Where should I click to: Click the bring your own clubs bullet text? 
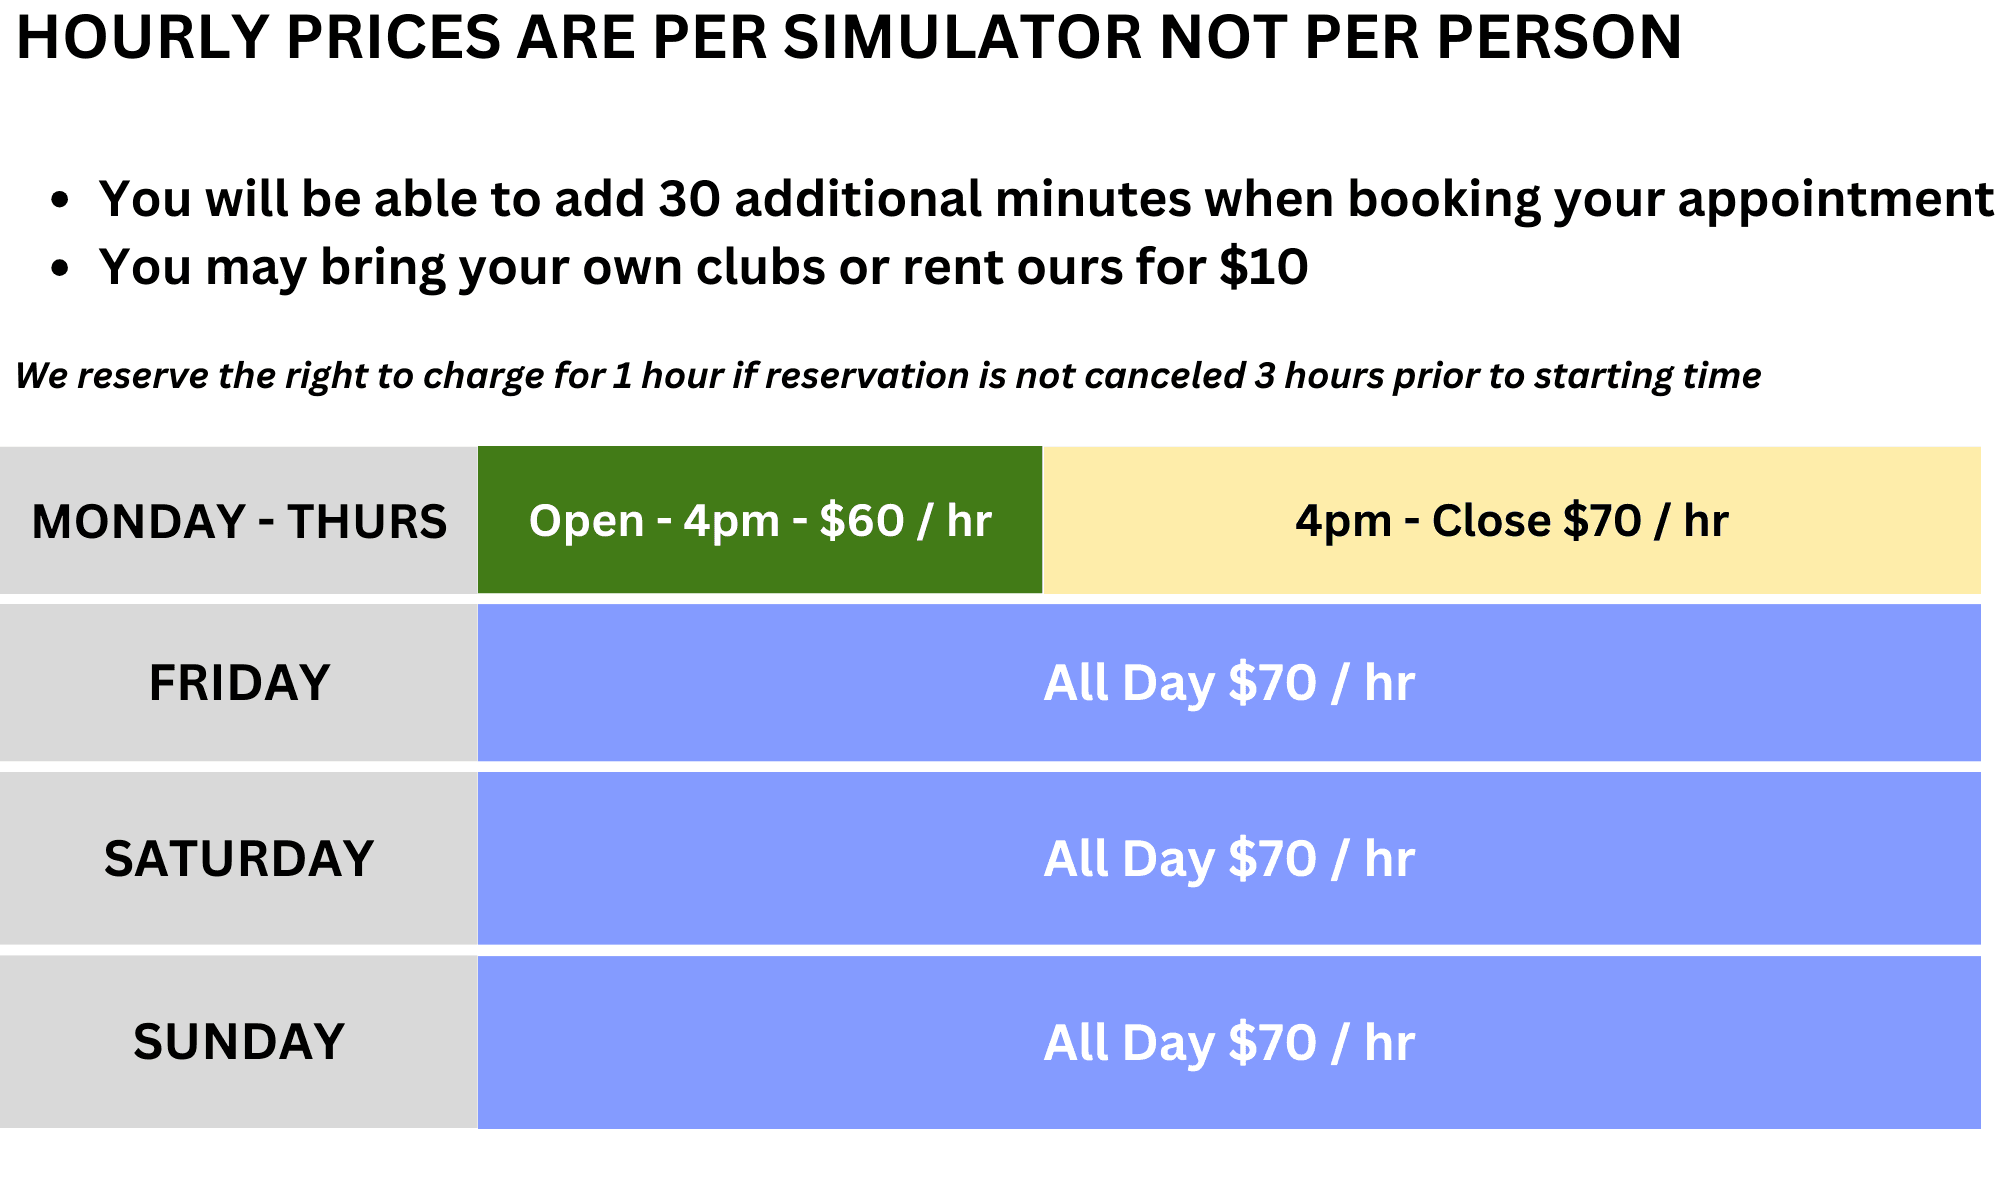pos(703,267)
